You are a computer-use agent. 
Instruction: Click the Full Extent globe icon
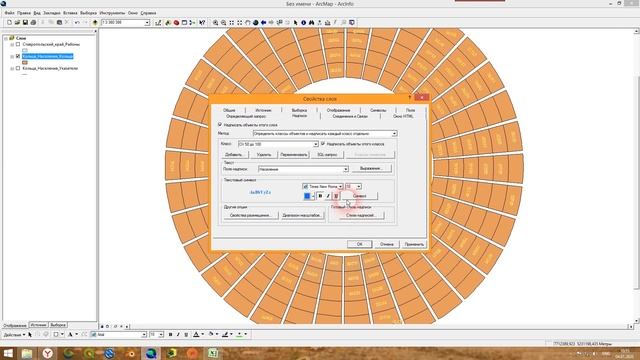click(x=256, y=23)
